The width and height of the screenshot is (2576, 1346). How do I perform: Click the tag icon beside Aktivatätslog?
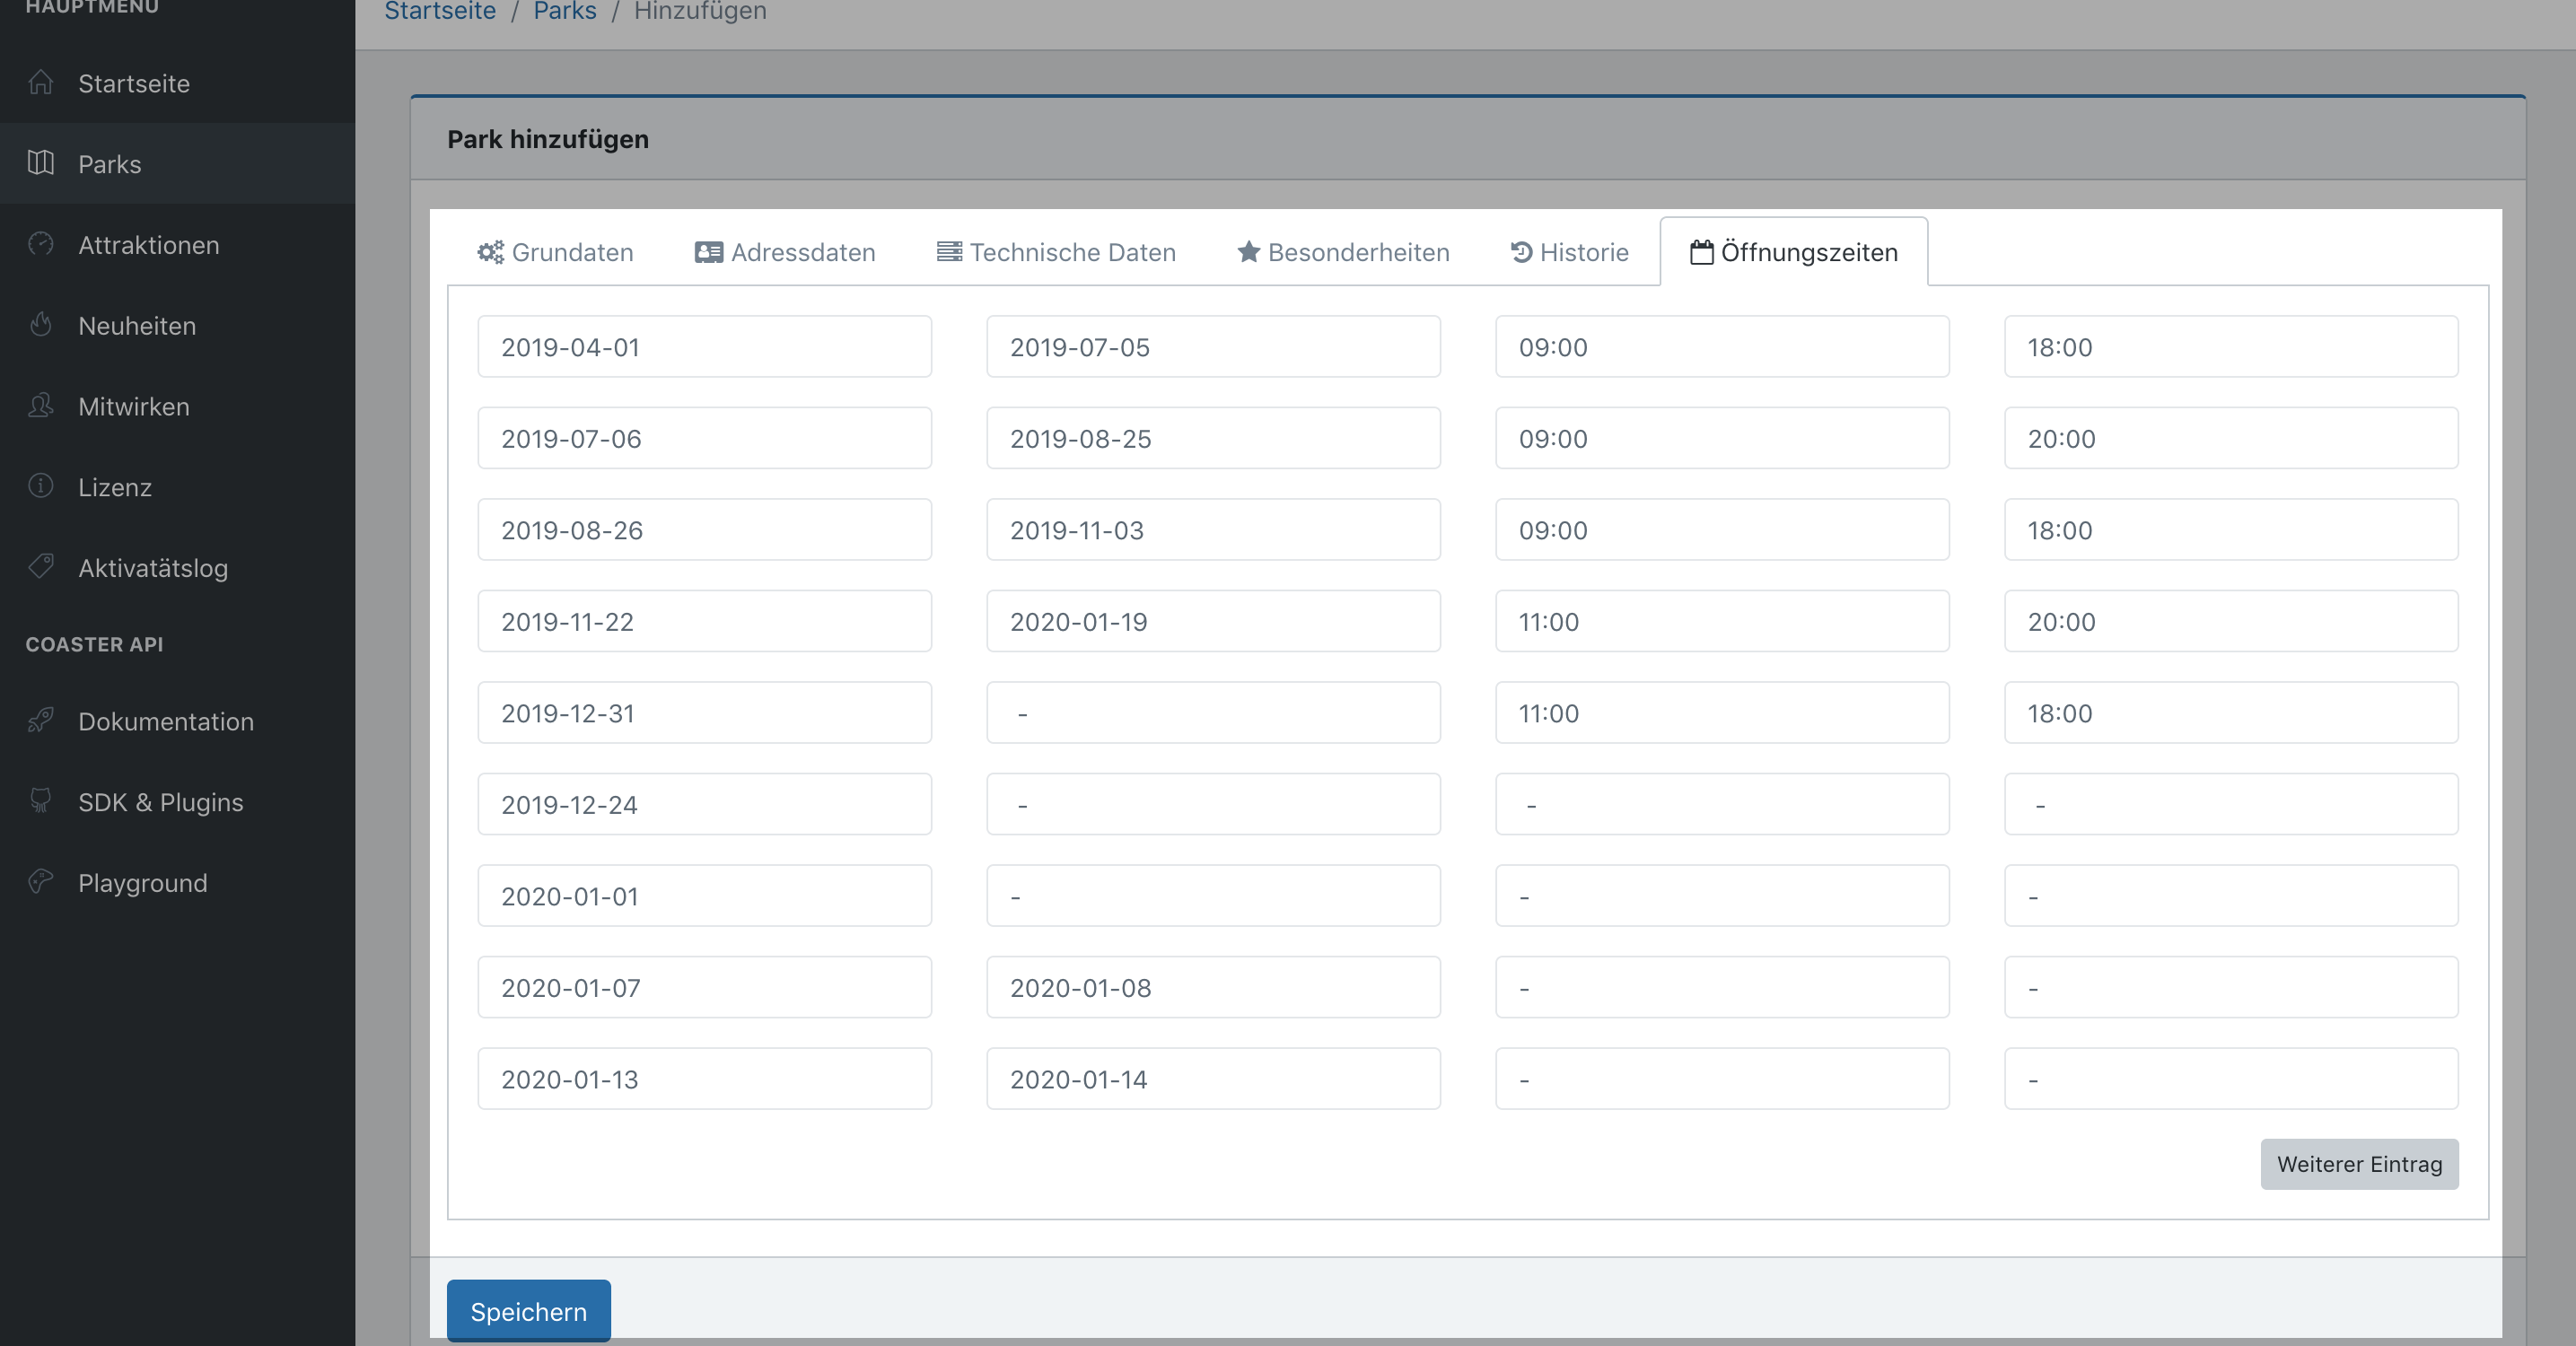point(41,567)
